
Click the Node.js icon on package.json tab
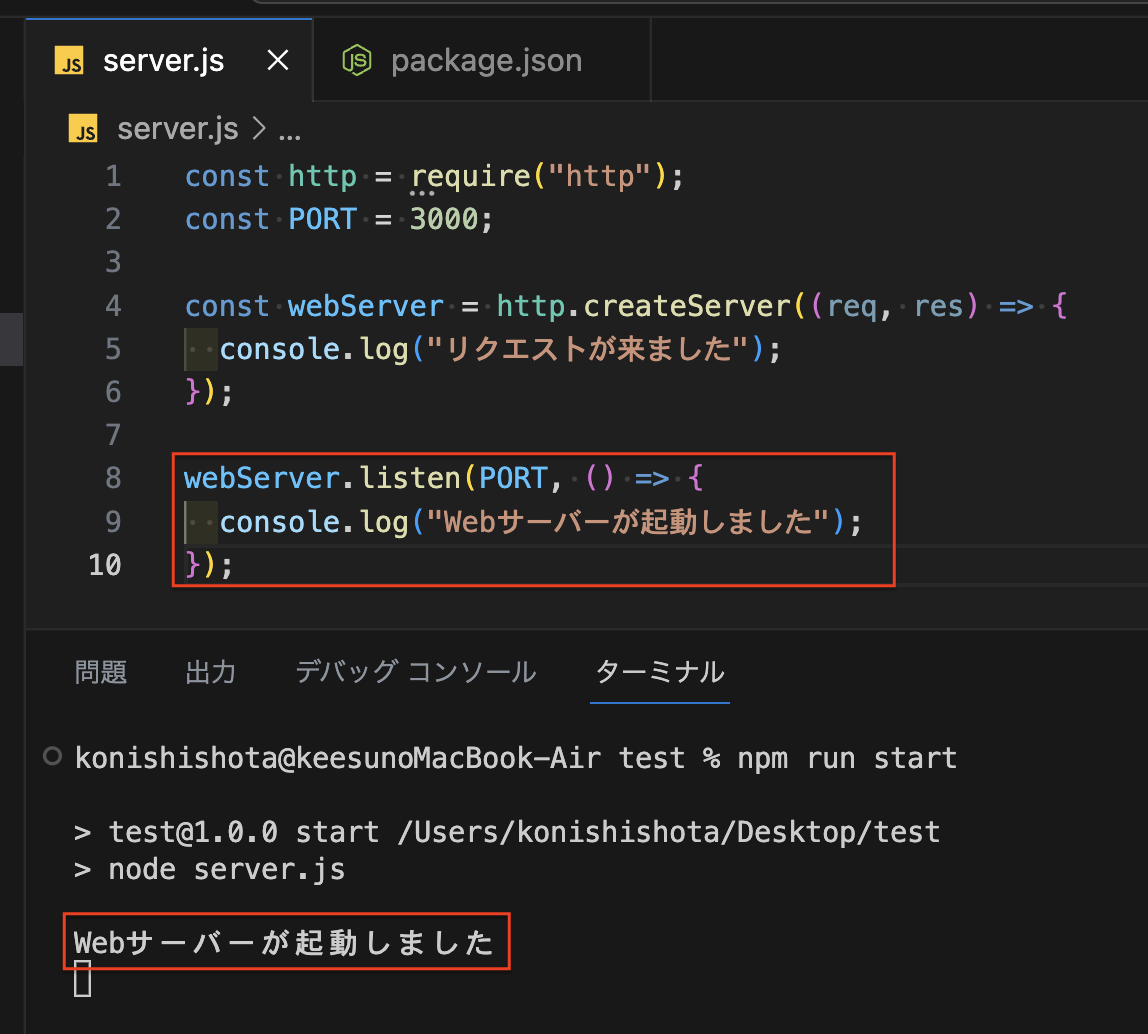click(358, 59)
